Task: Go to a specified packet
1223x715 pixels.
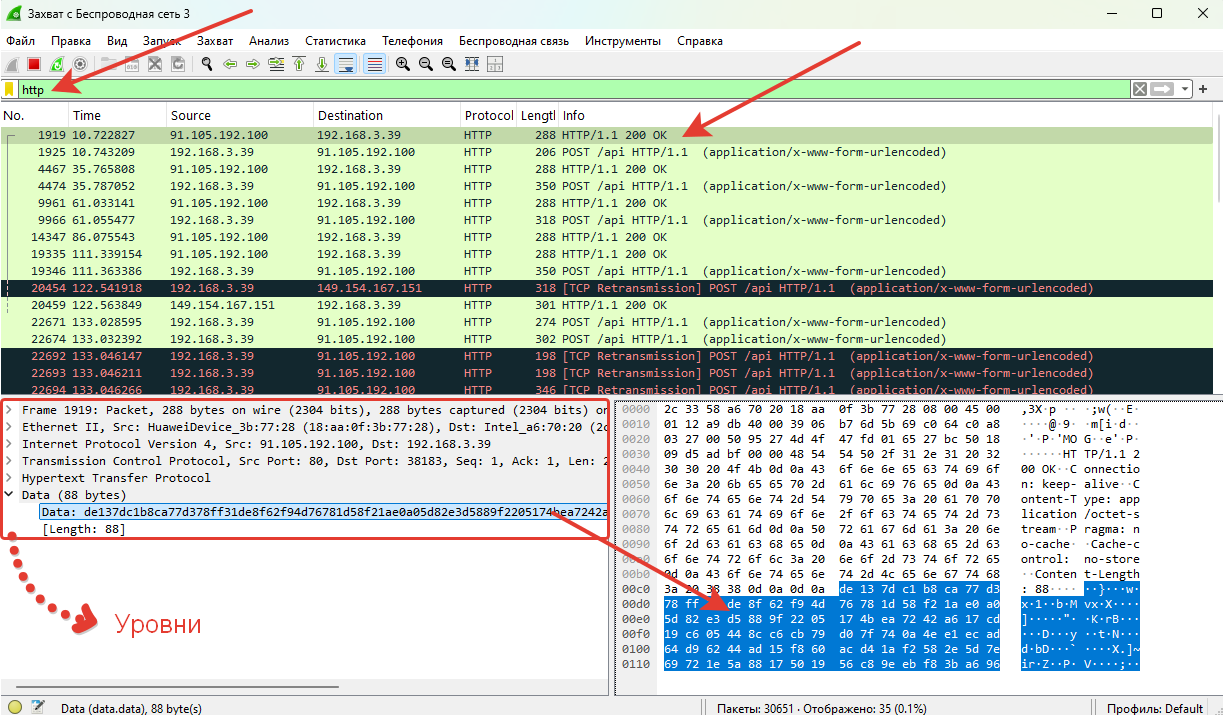Action: [276, 64]
